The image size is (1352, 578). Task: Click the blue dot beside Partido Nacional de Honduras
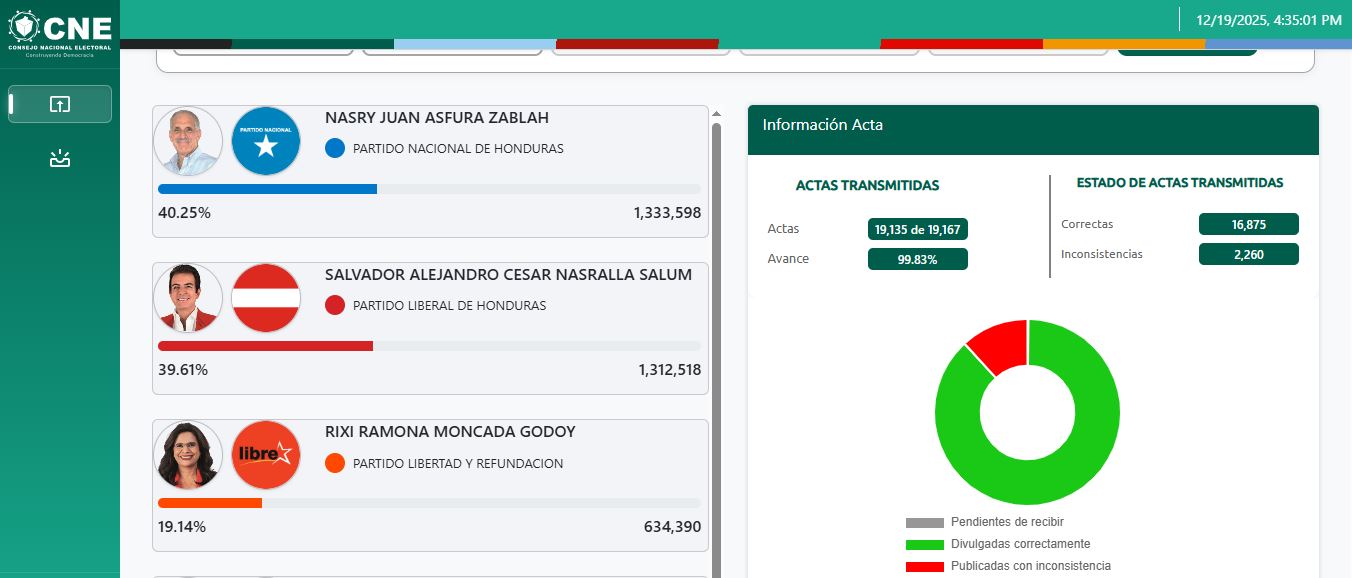(x=333, y=148)
